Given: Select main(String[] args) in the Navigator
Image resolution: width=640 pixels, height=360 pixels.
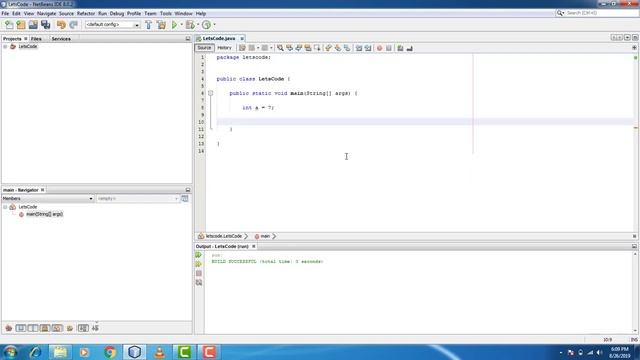Looking at the screenshot, I should (x=44, y=214).
